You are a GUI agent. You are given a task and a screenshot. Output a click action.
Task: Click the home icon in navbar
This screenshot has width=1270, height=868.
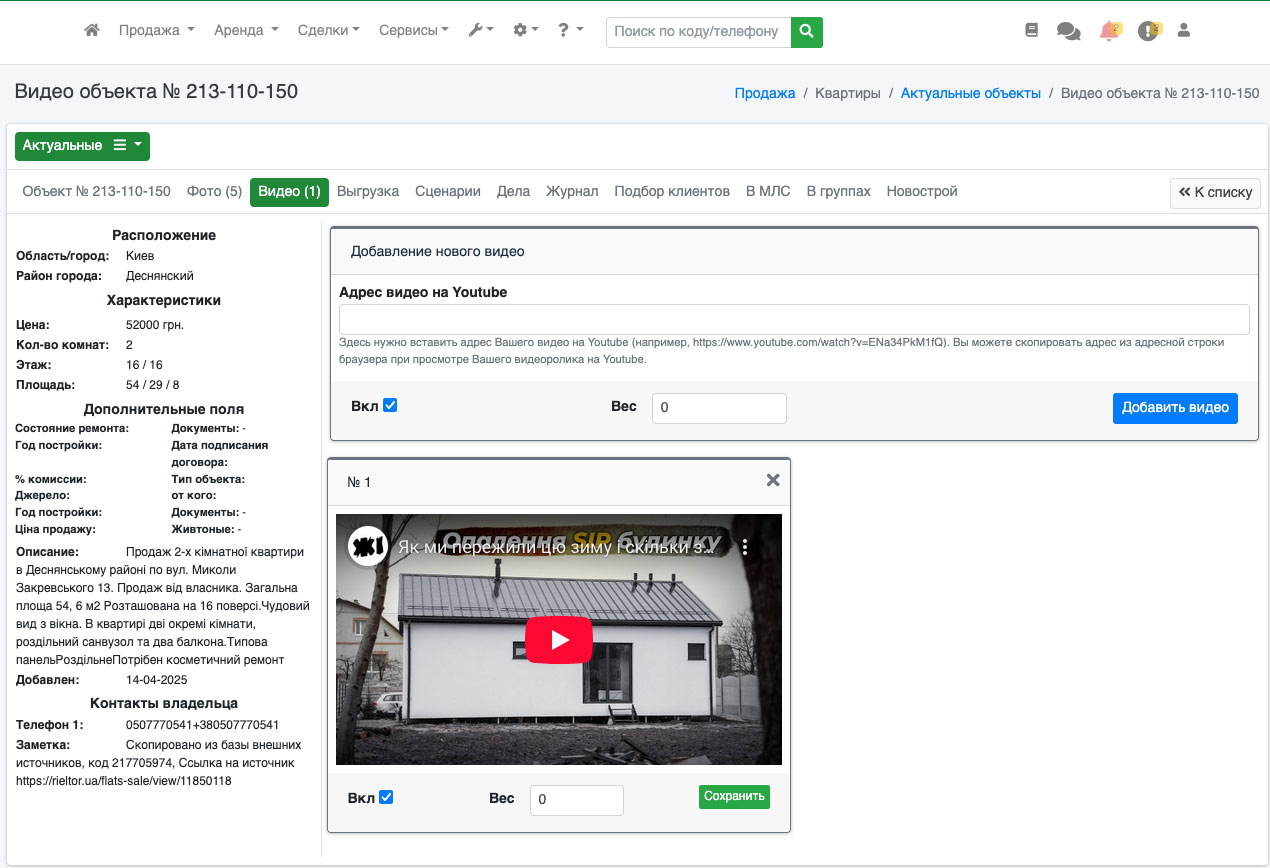[x=92, y=31]
